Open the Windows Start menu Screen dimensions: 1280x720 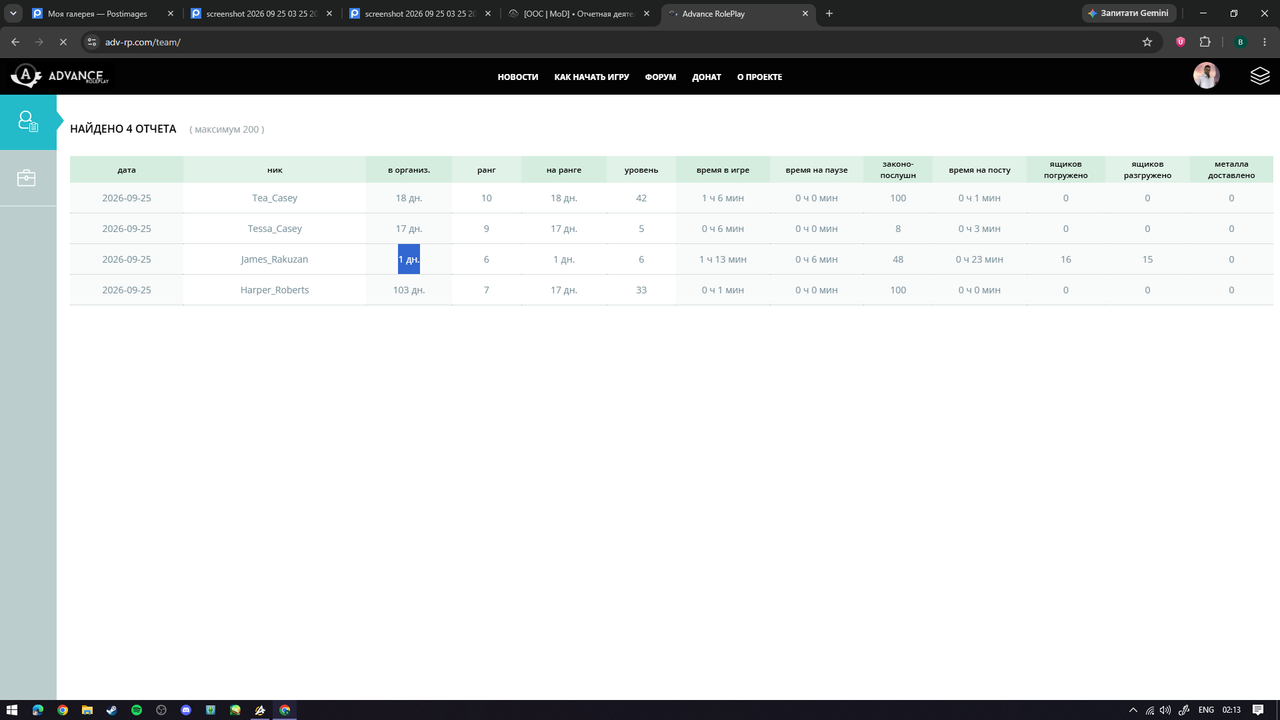point(13,710)
